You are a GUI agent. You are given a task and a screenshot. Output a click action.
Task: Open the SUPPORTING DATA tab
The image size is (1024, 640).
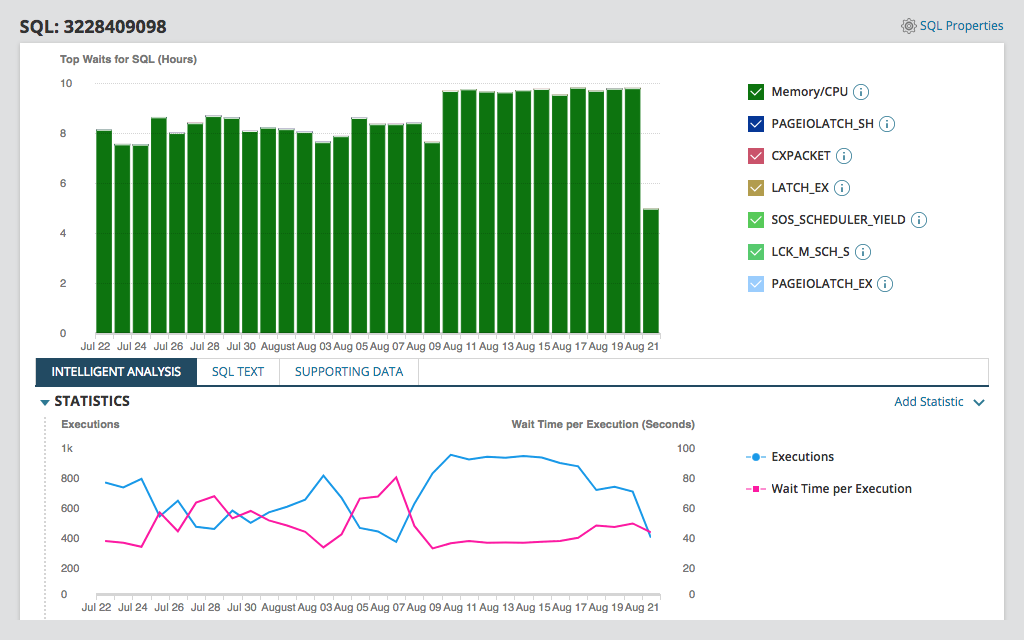pos(349,372)
